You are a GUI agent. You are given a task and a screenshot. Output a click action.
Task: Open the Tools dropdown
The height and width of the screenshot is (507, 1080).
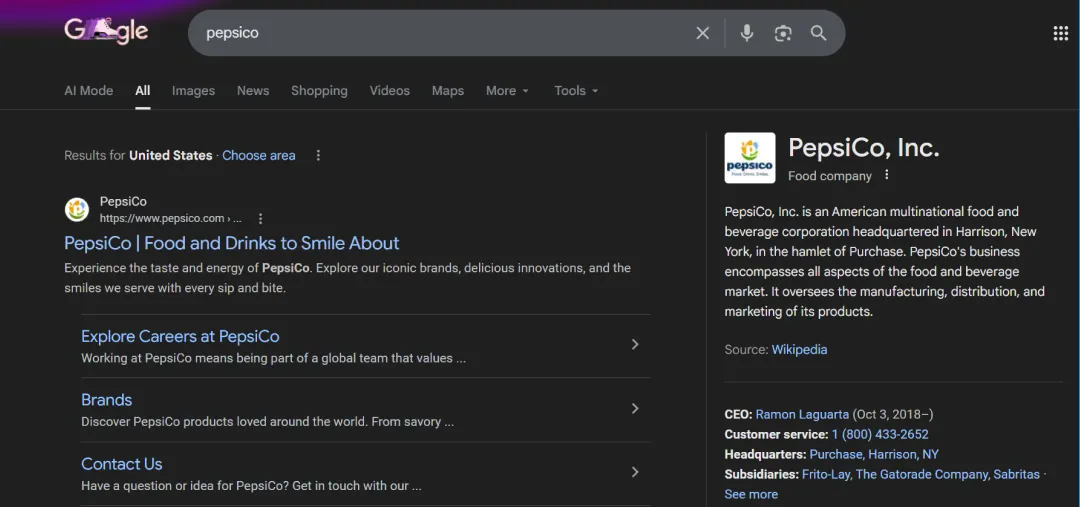pyautogui.click(x=577, y=91)
